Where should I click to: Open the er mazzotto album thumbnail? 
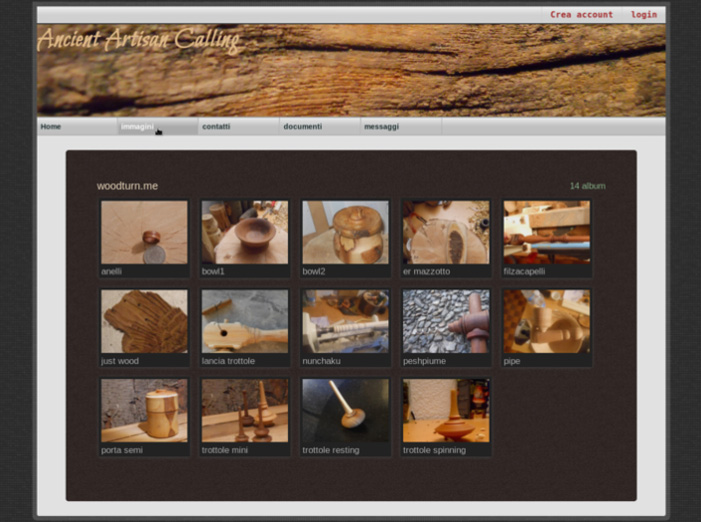446,232
